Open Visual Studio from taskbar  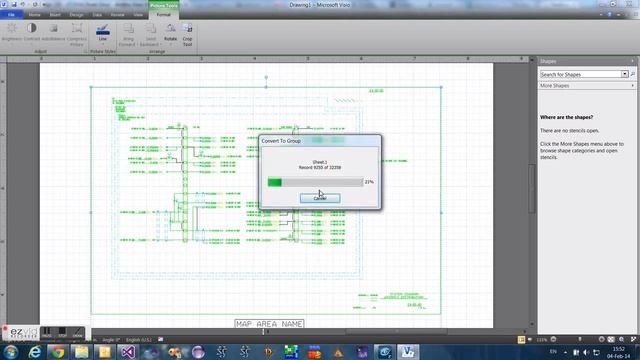pos(127,352)
